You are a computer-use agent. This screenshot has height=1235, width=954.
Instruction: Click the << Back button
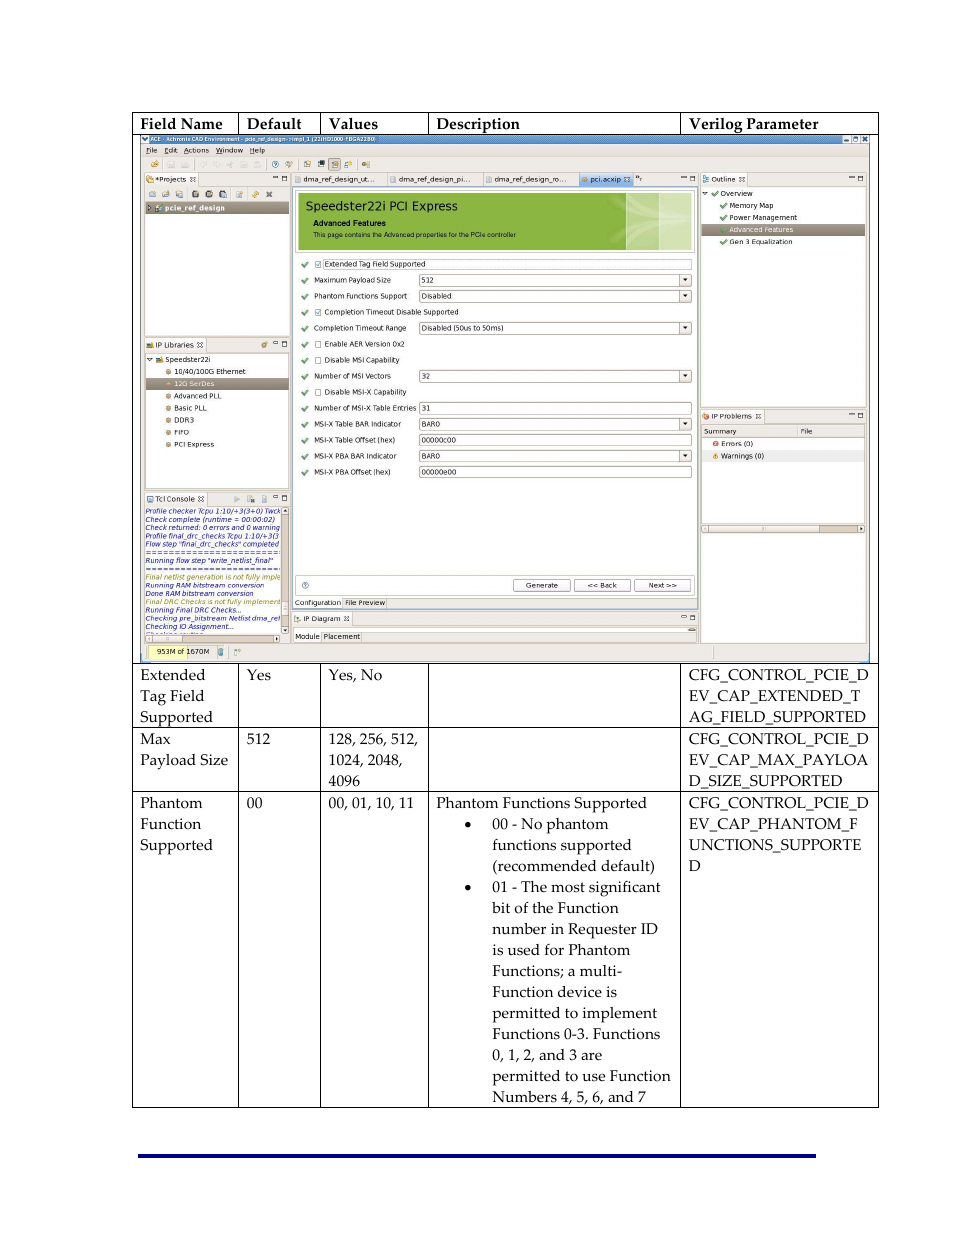click(x=602, y=585)
